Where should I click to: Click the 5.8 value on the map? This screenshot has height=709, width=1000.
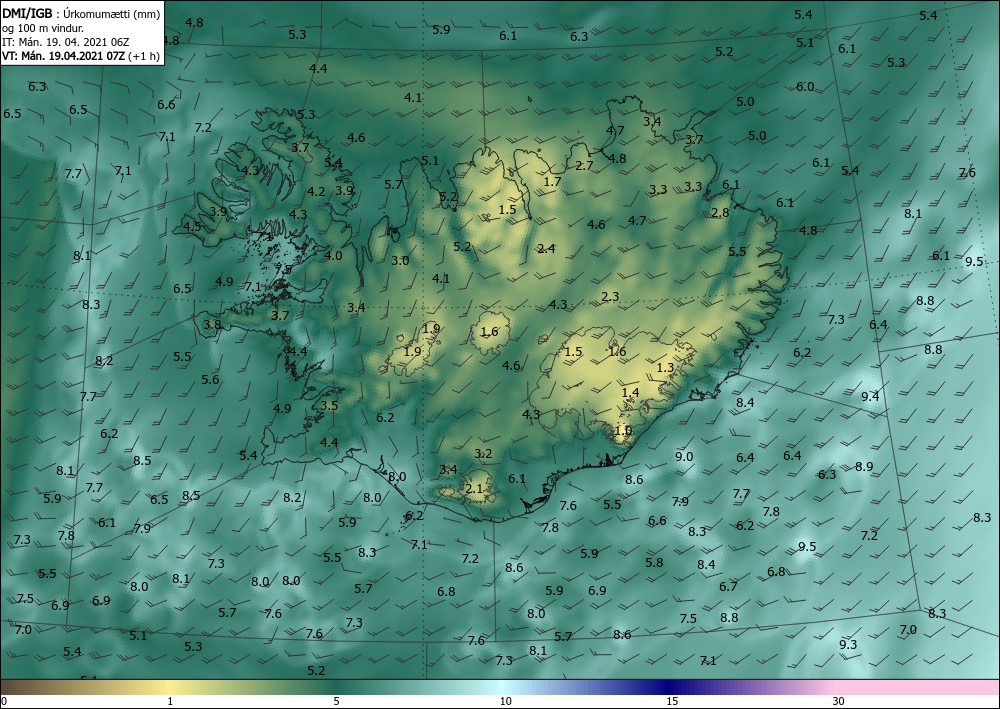654,563
